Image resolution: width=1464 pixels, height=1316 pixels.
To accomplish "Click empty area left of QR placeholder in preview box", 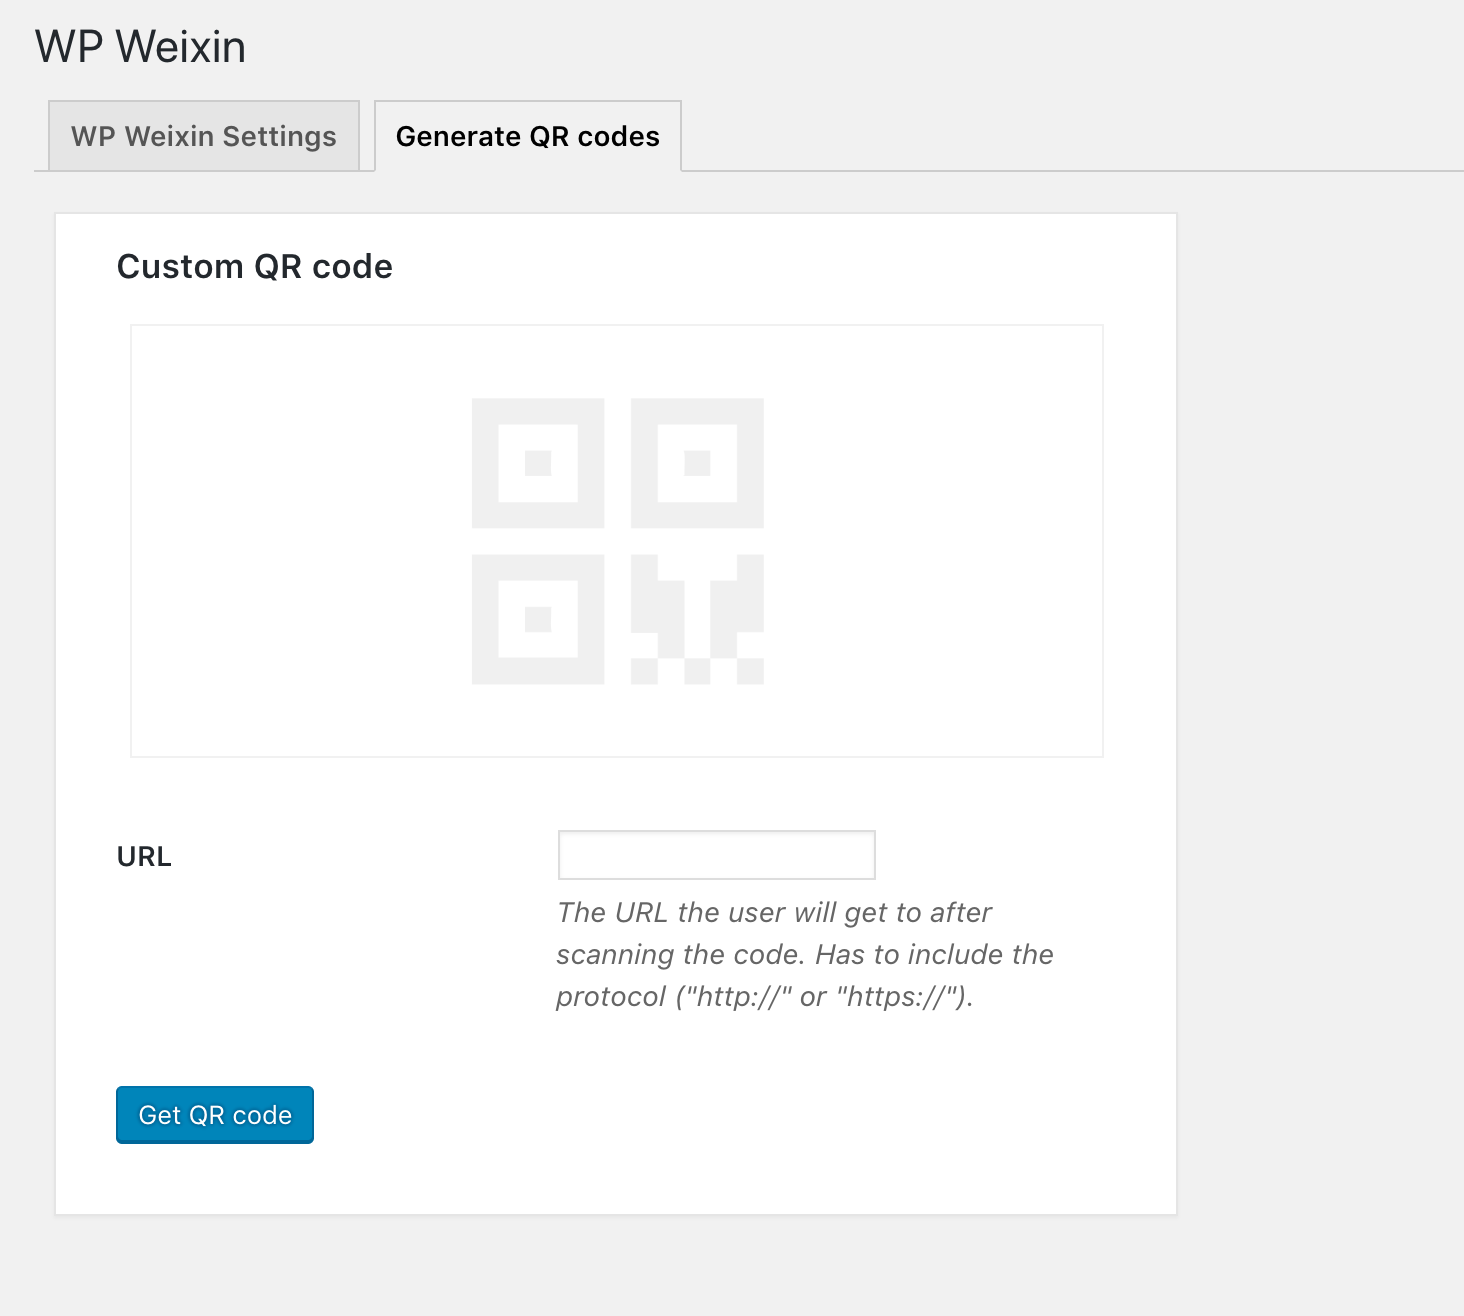I will click(x=300, y=541).
